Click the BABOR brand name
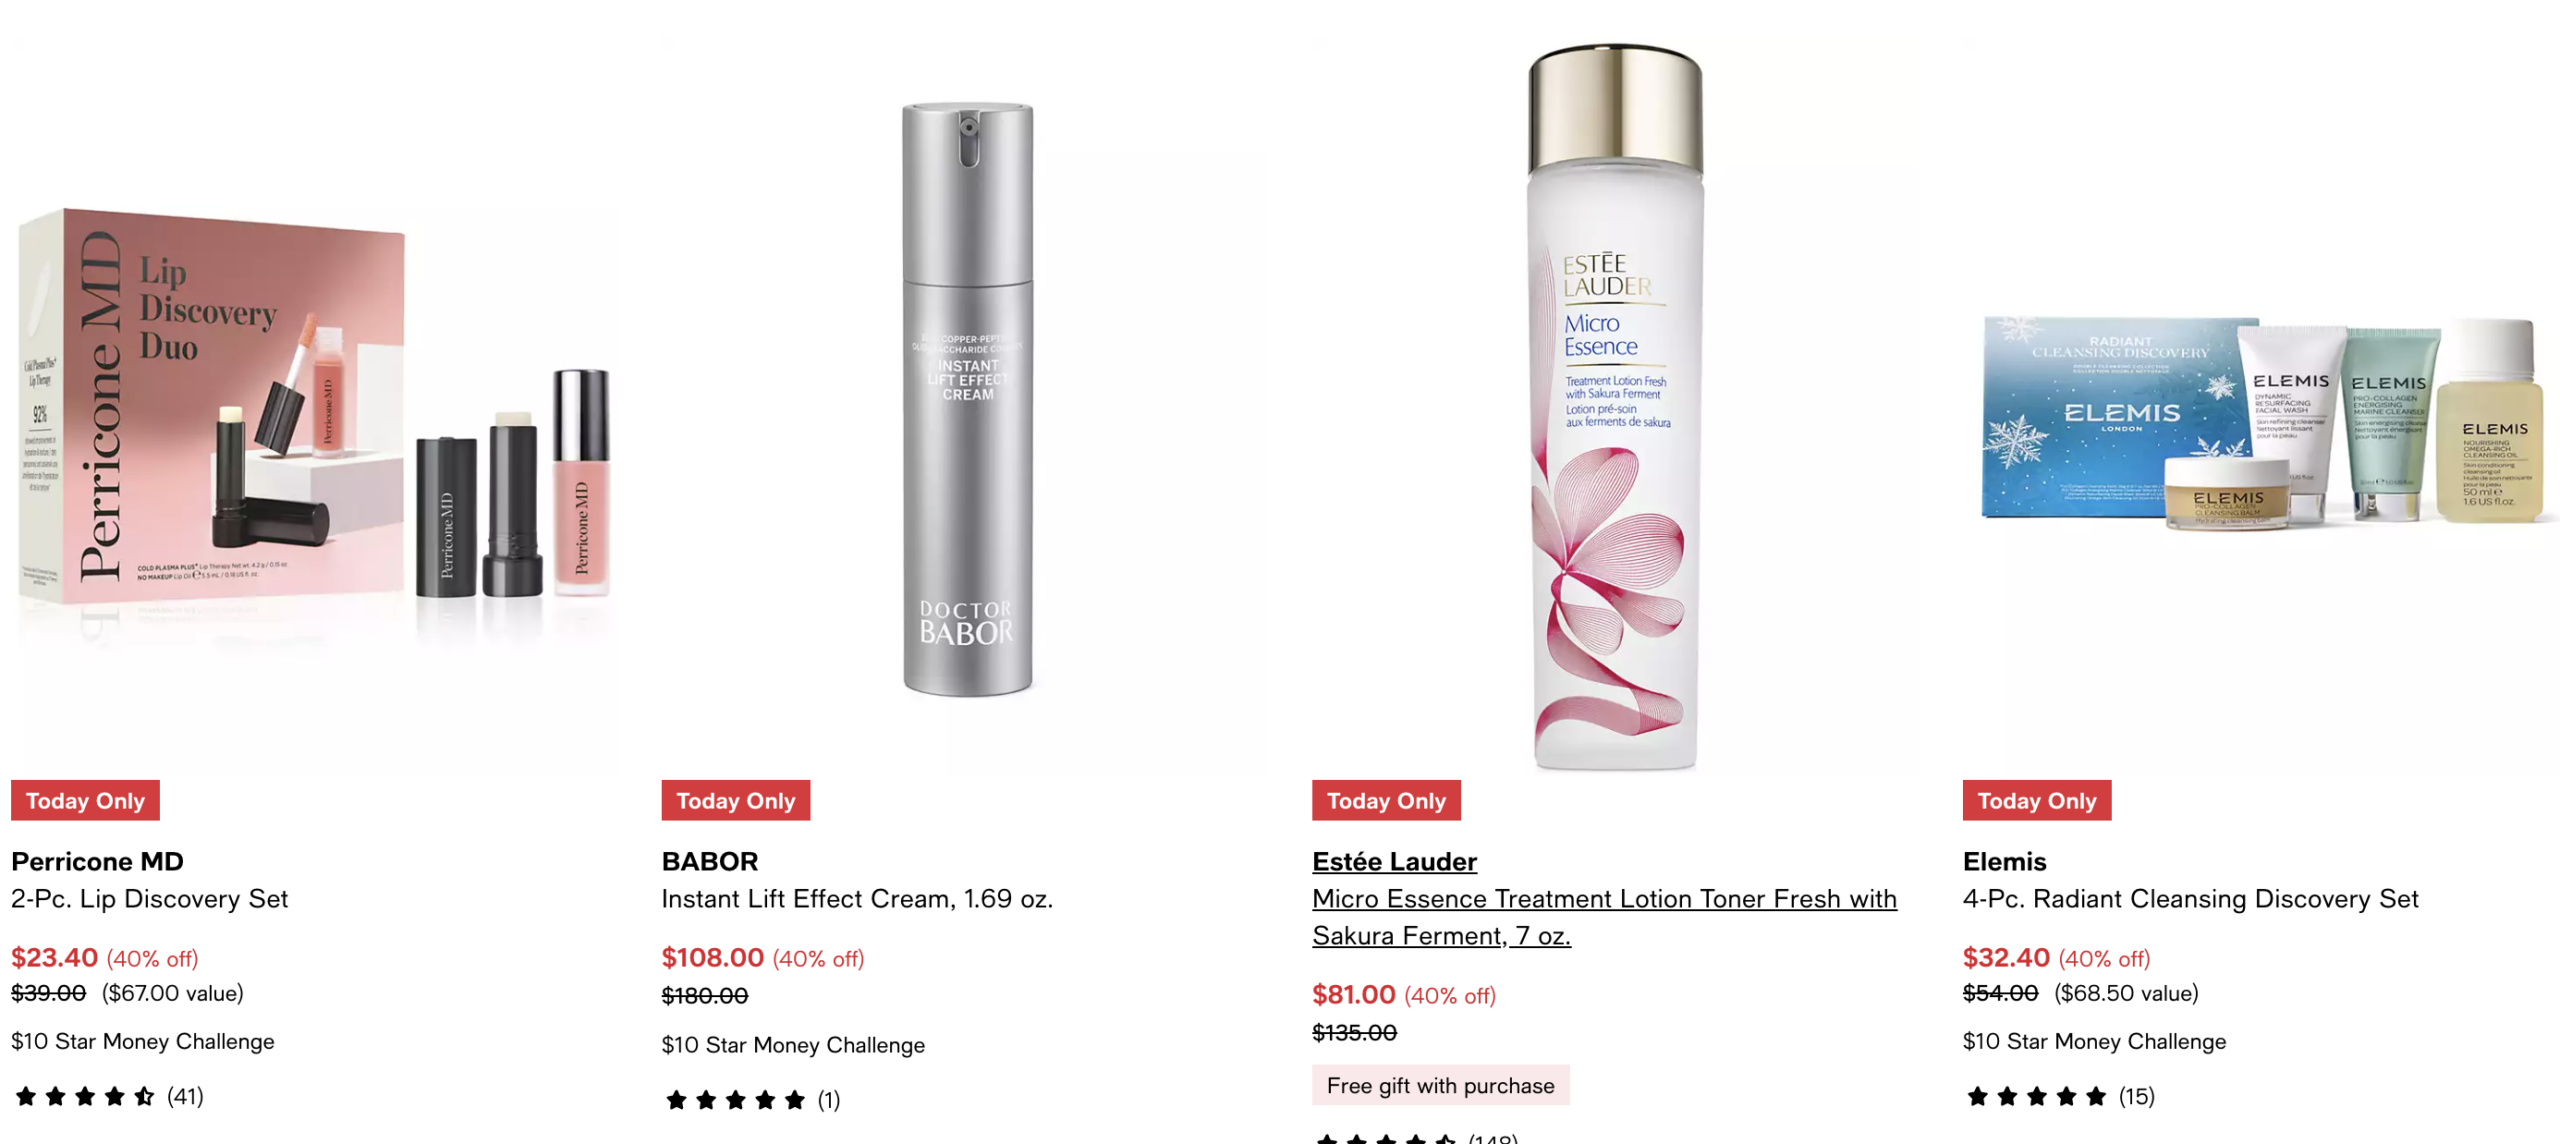This screenshot has height=1144, width=2560. pos(710,861)
